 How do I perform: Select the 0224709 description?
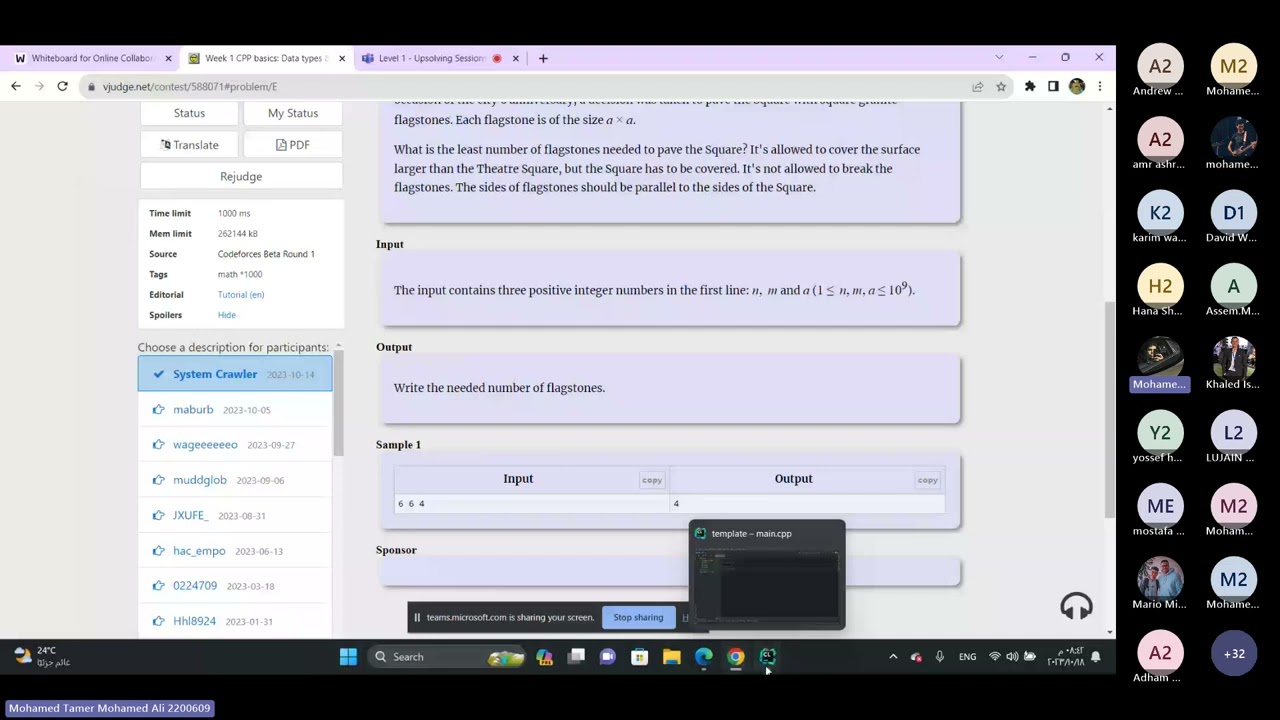pyautogui.click(x=235, y=586)
